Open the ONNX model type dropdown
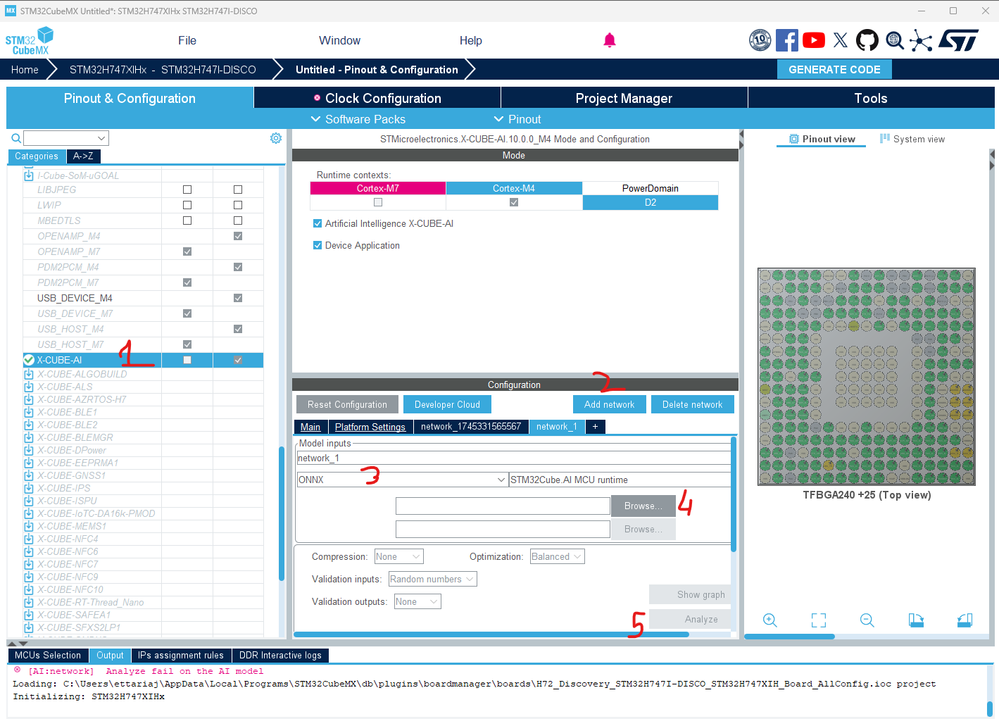The height and width of the screenshot is (724, 999). 402,480
